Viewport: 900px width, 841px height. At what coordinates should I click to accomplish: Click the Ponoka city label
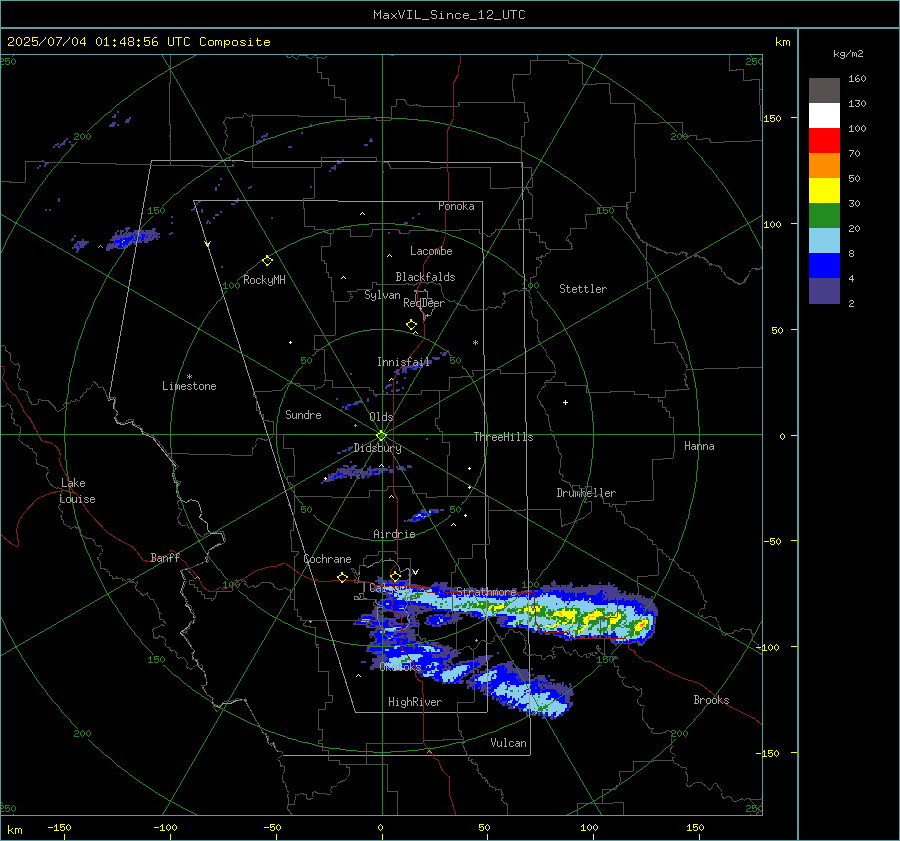coord(456,206)
